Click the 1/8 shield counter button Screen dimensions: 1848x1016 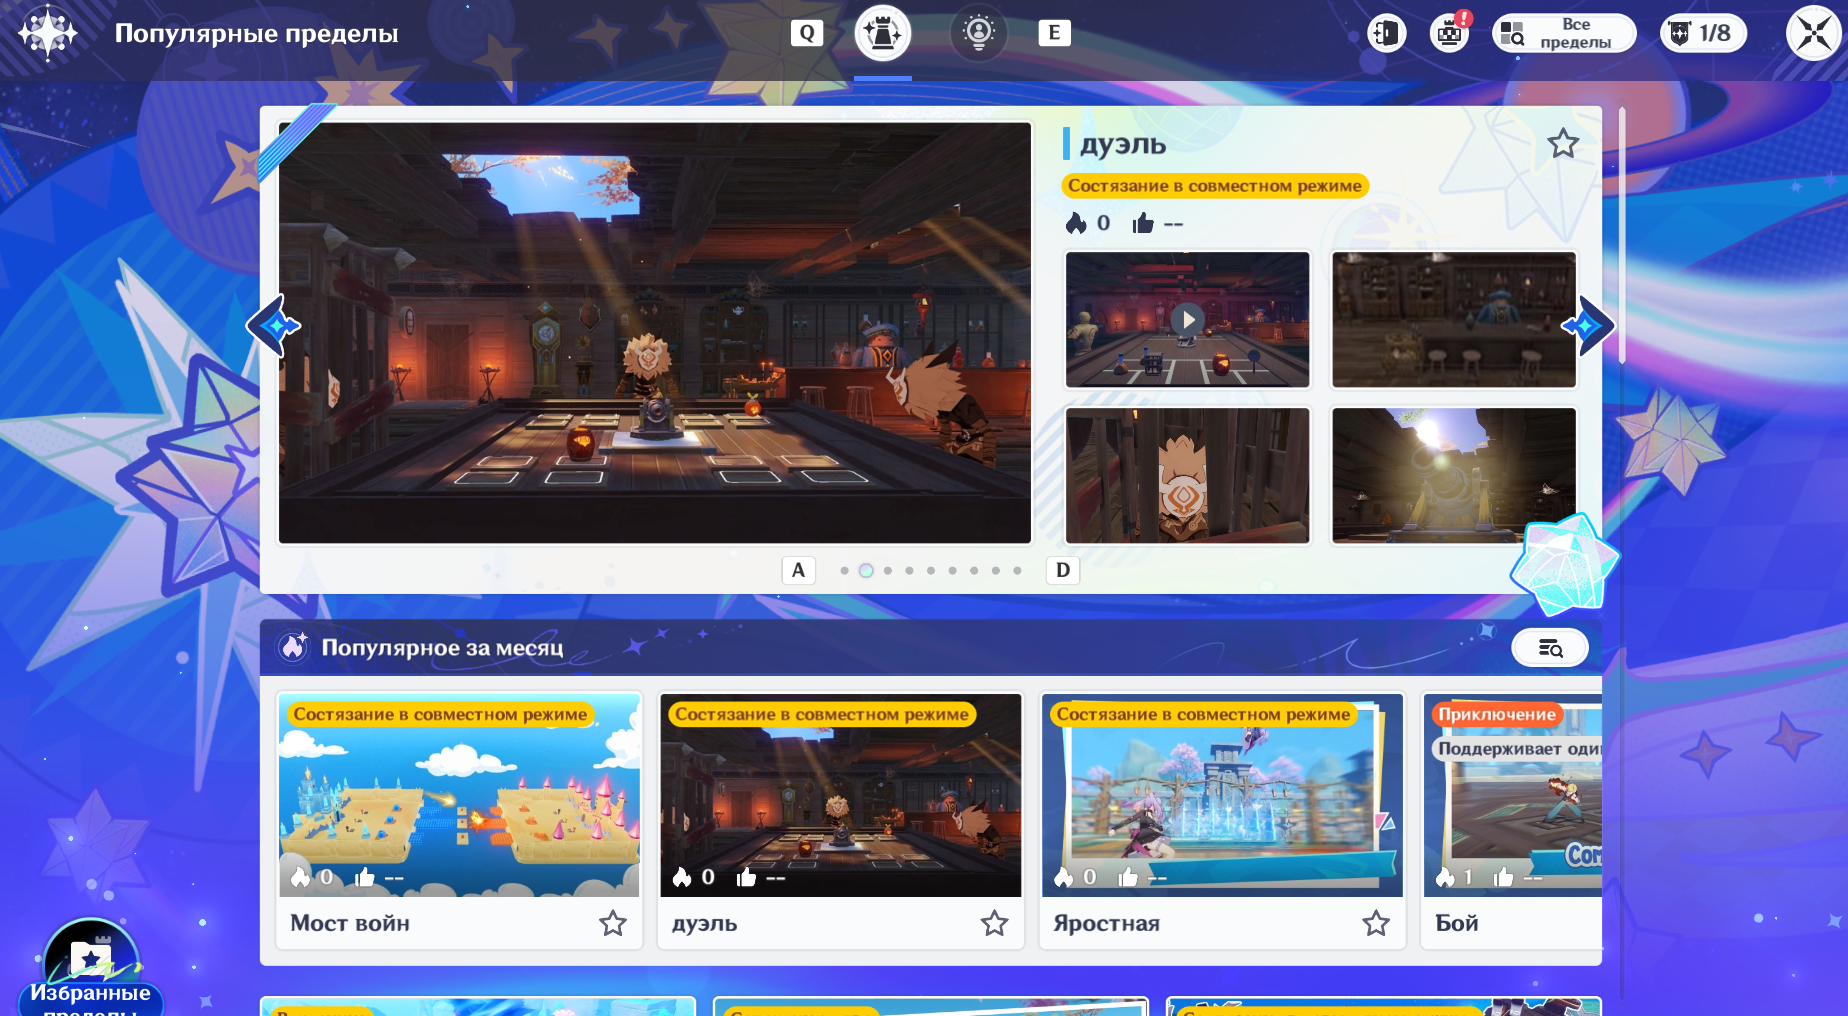coord(1703,33)
